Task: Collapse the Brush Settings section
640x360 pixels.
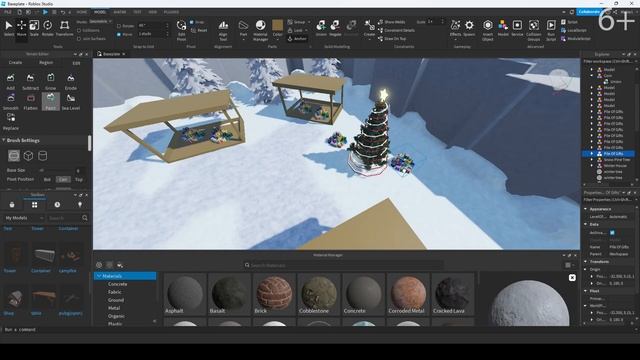Action: pyautogui.click(x=4, y=140)
